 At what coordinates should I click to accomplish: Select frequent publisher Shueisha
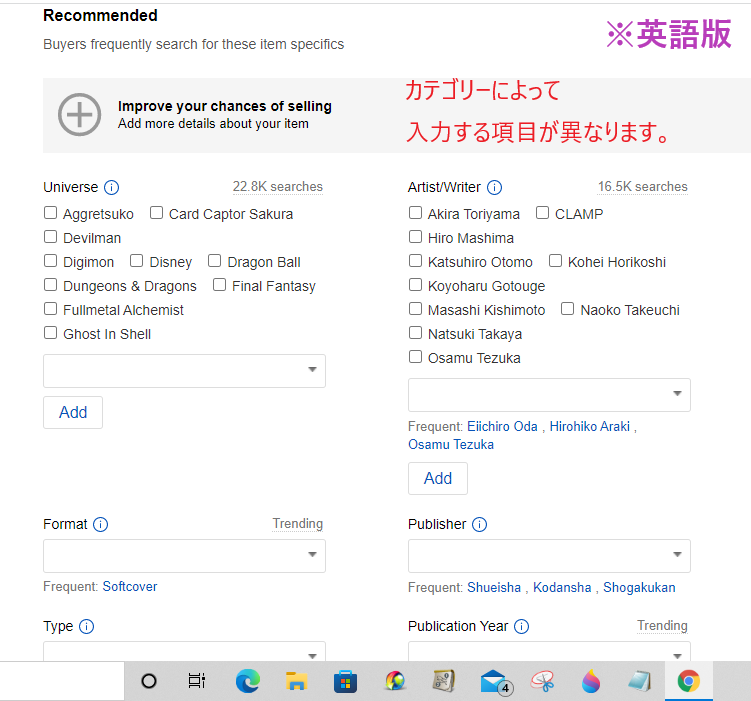pos(494,588)
